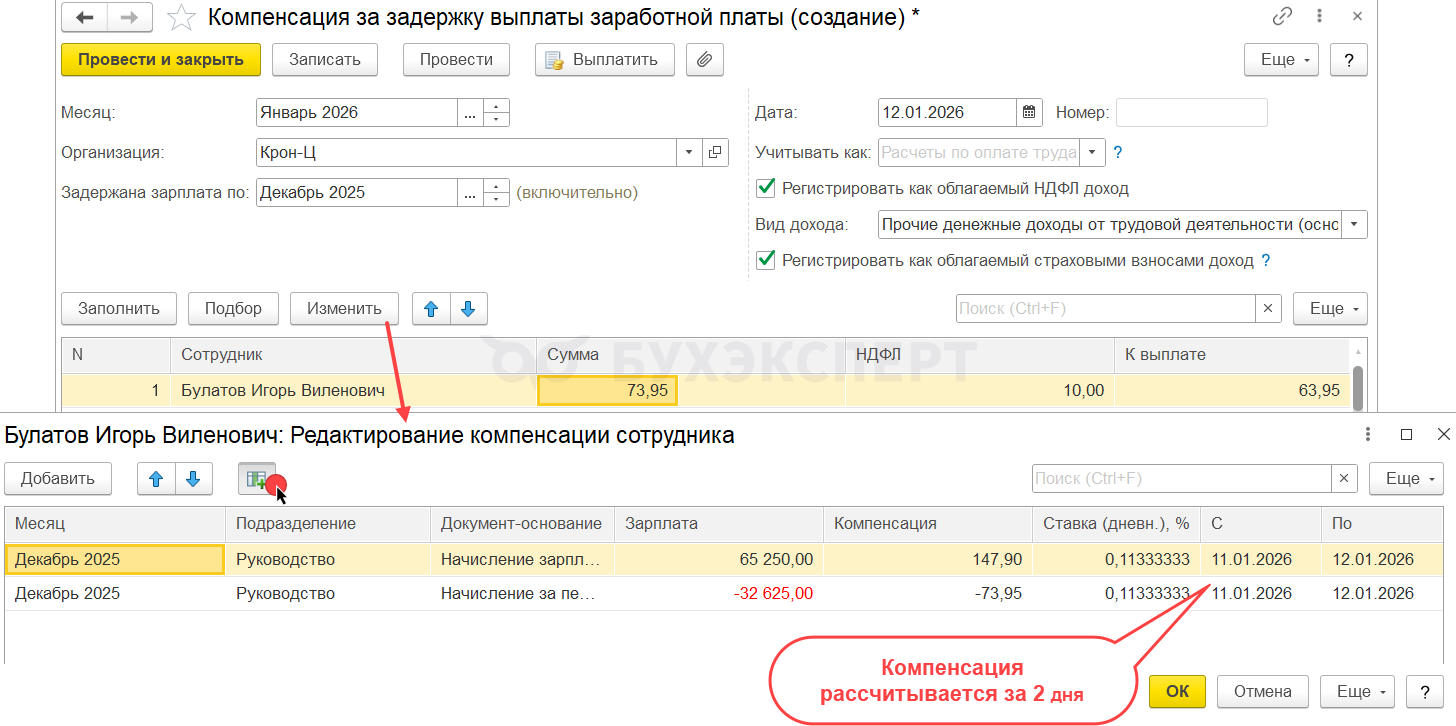Decrease Задержана зарплата по month with stepper
The width and height of the screenshot is (1456, 726).
point(497,200)
